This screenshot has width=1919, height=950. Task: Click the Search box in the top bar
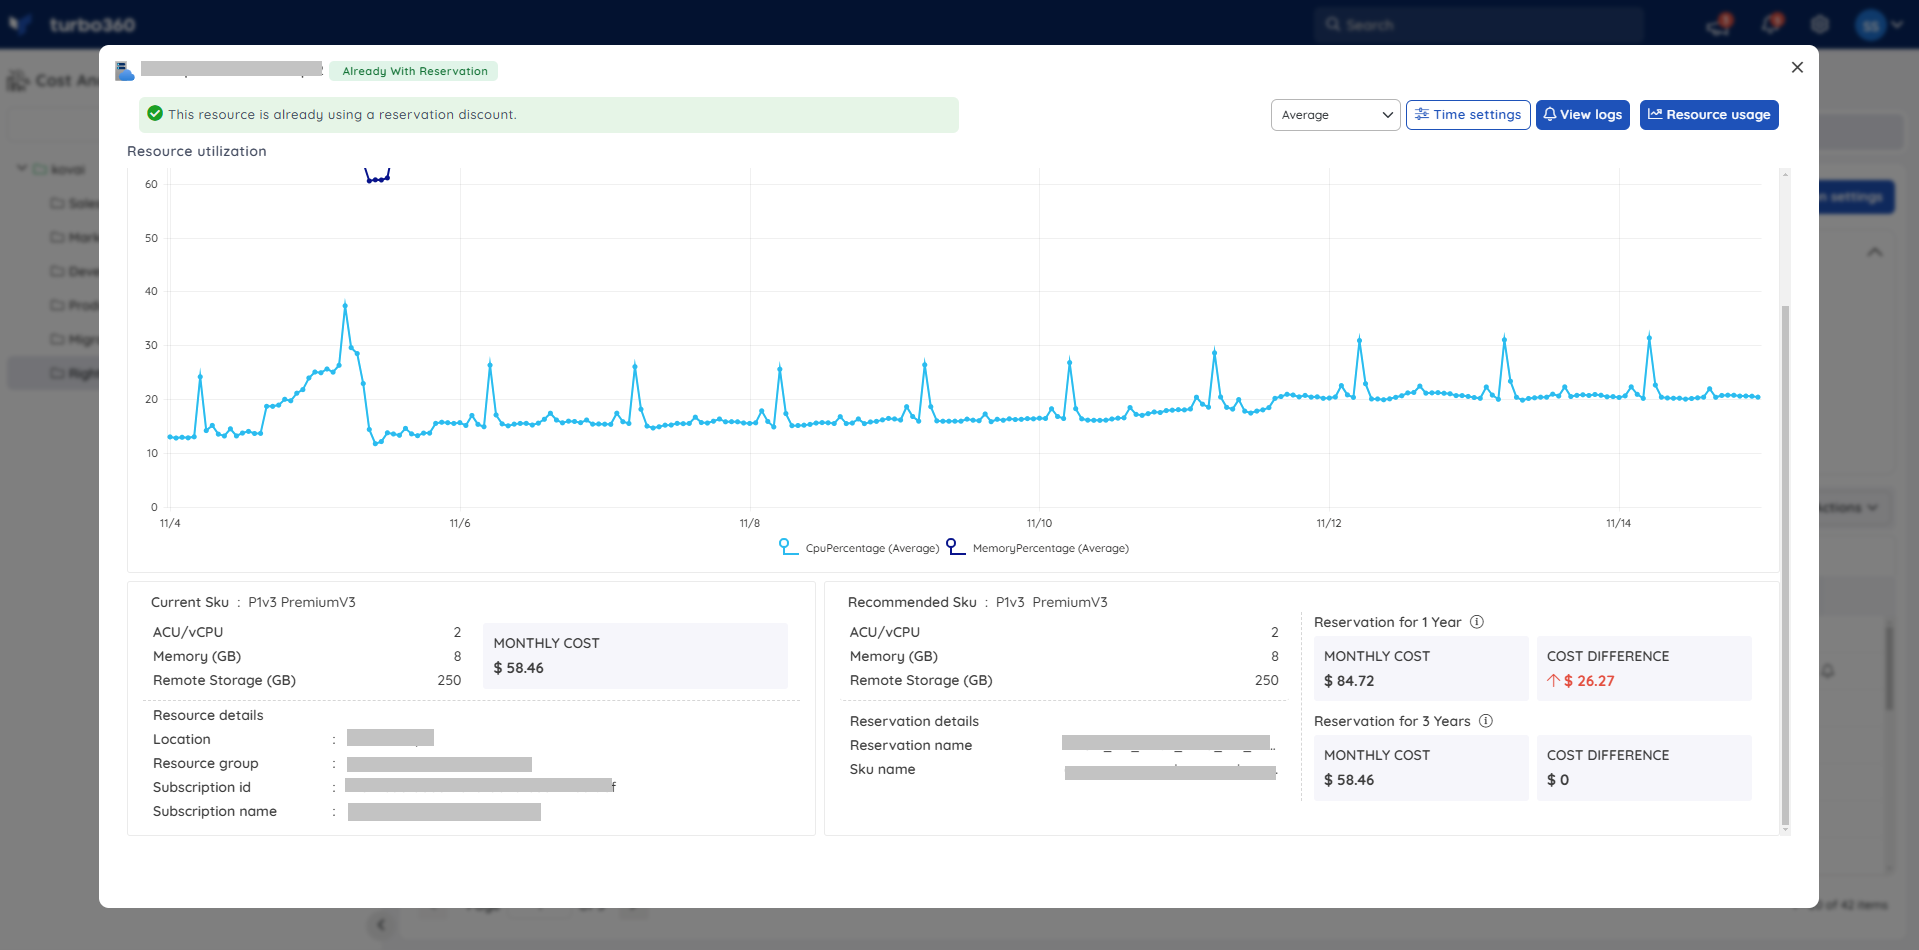[1478, 24]
